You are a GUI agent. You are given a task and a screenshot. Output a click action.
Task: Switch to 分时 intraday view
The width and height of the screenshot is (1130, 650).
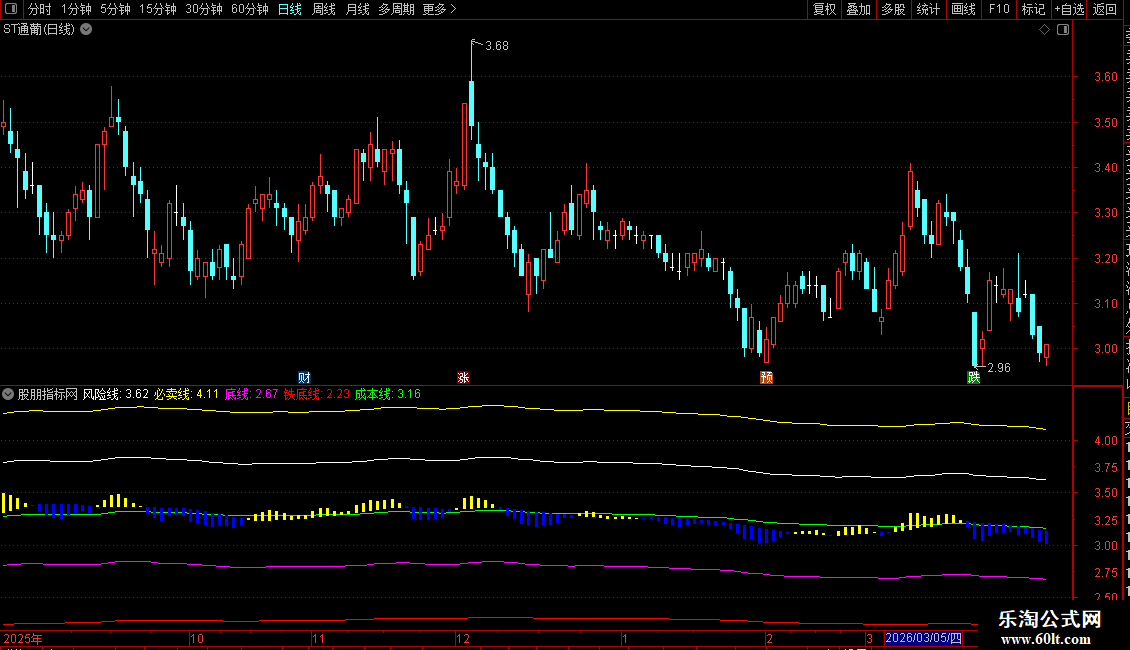[x=40, y=9]
